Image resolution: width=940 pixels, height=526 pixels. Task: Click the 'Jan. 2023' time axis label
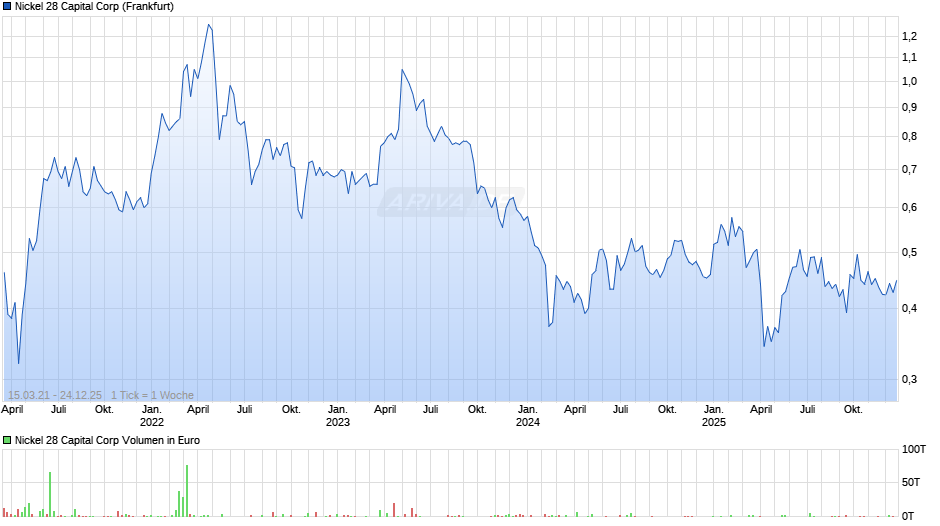[x=338, y=416]
